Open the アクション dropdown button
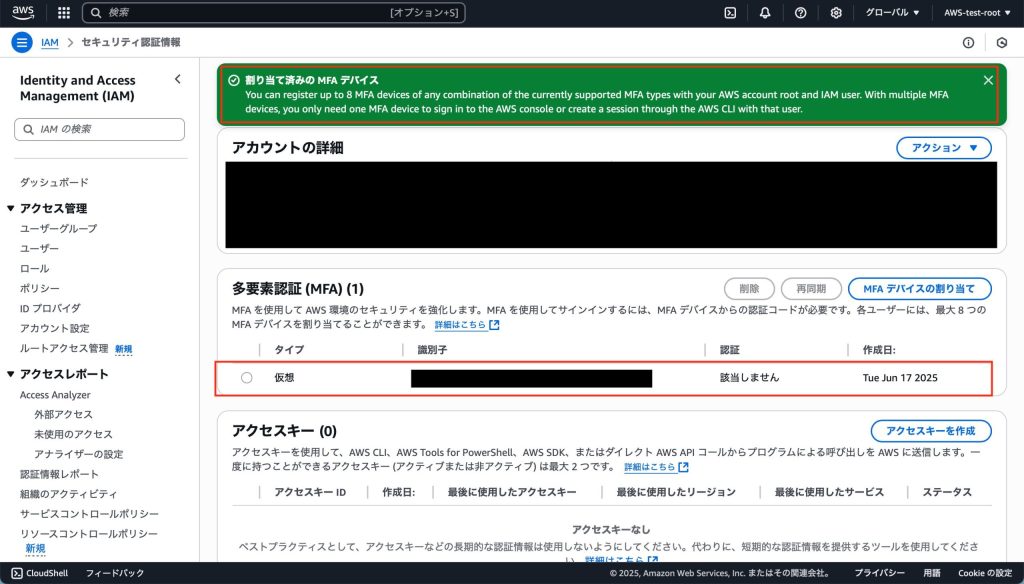Screen dimensions: 1024x584 [944, 148]
